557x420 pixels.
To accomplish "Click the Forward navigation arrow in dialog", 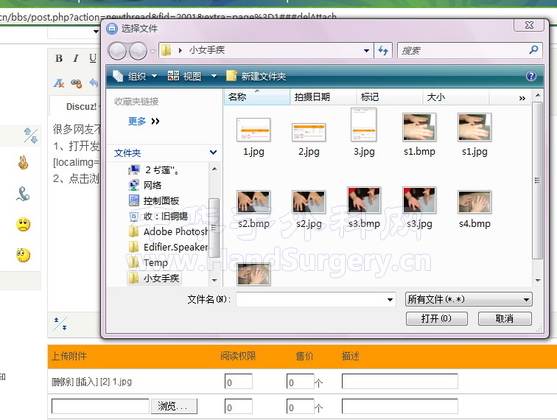I will [x=138, y=51].
